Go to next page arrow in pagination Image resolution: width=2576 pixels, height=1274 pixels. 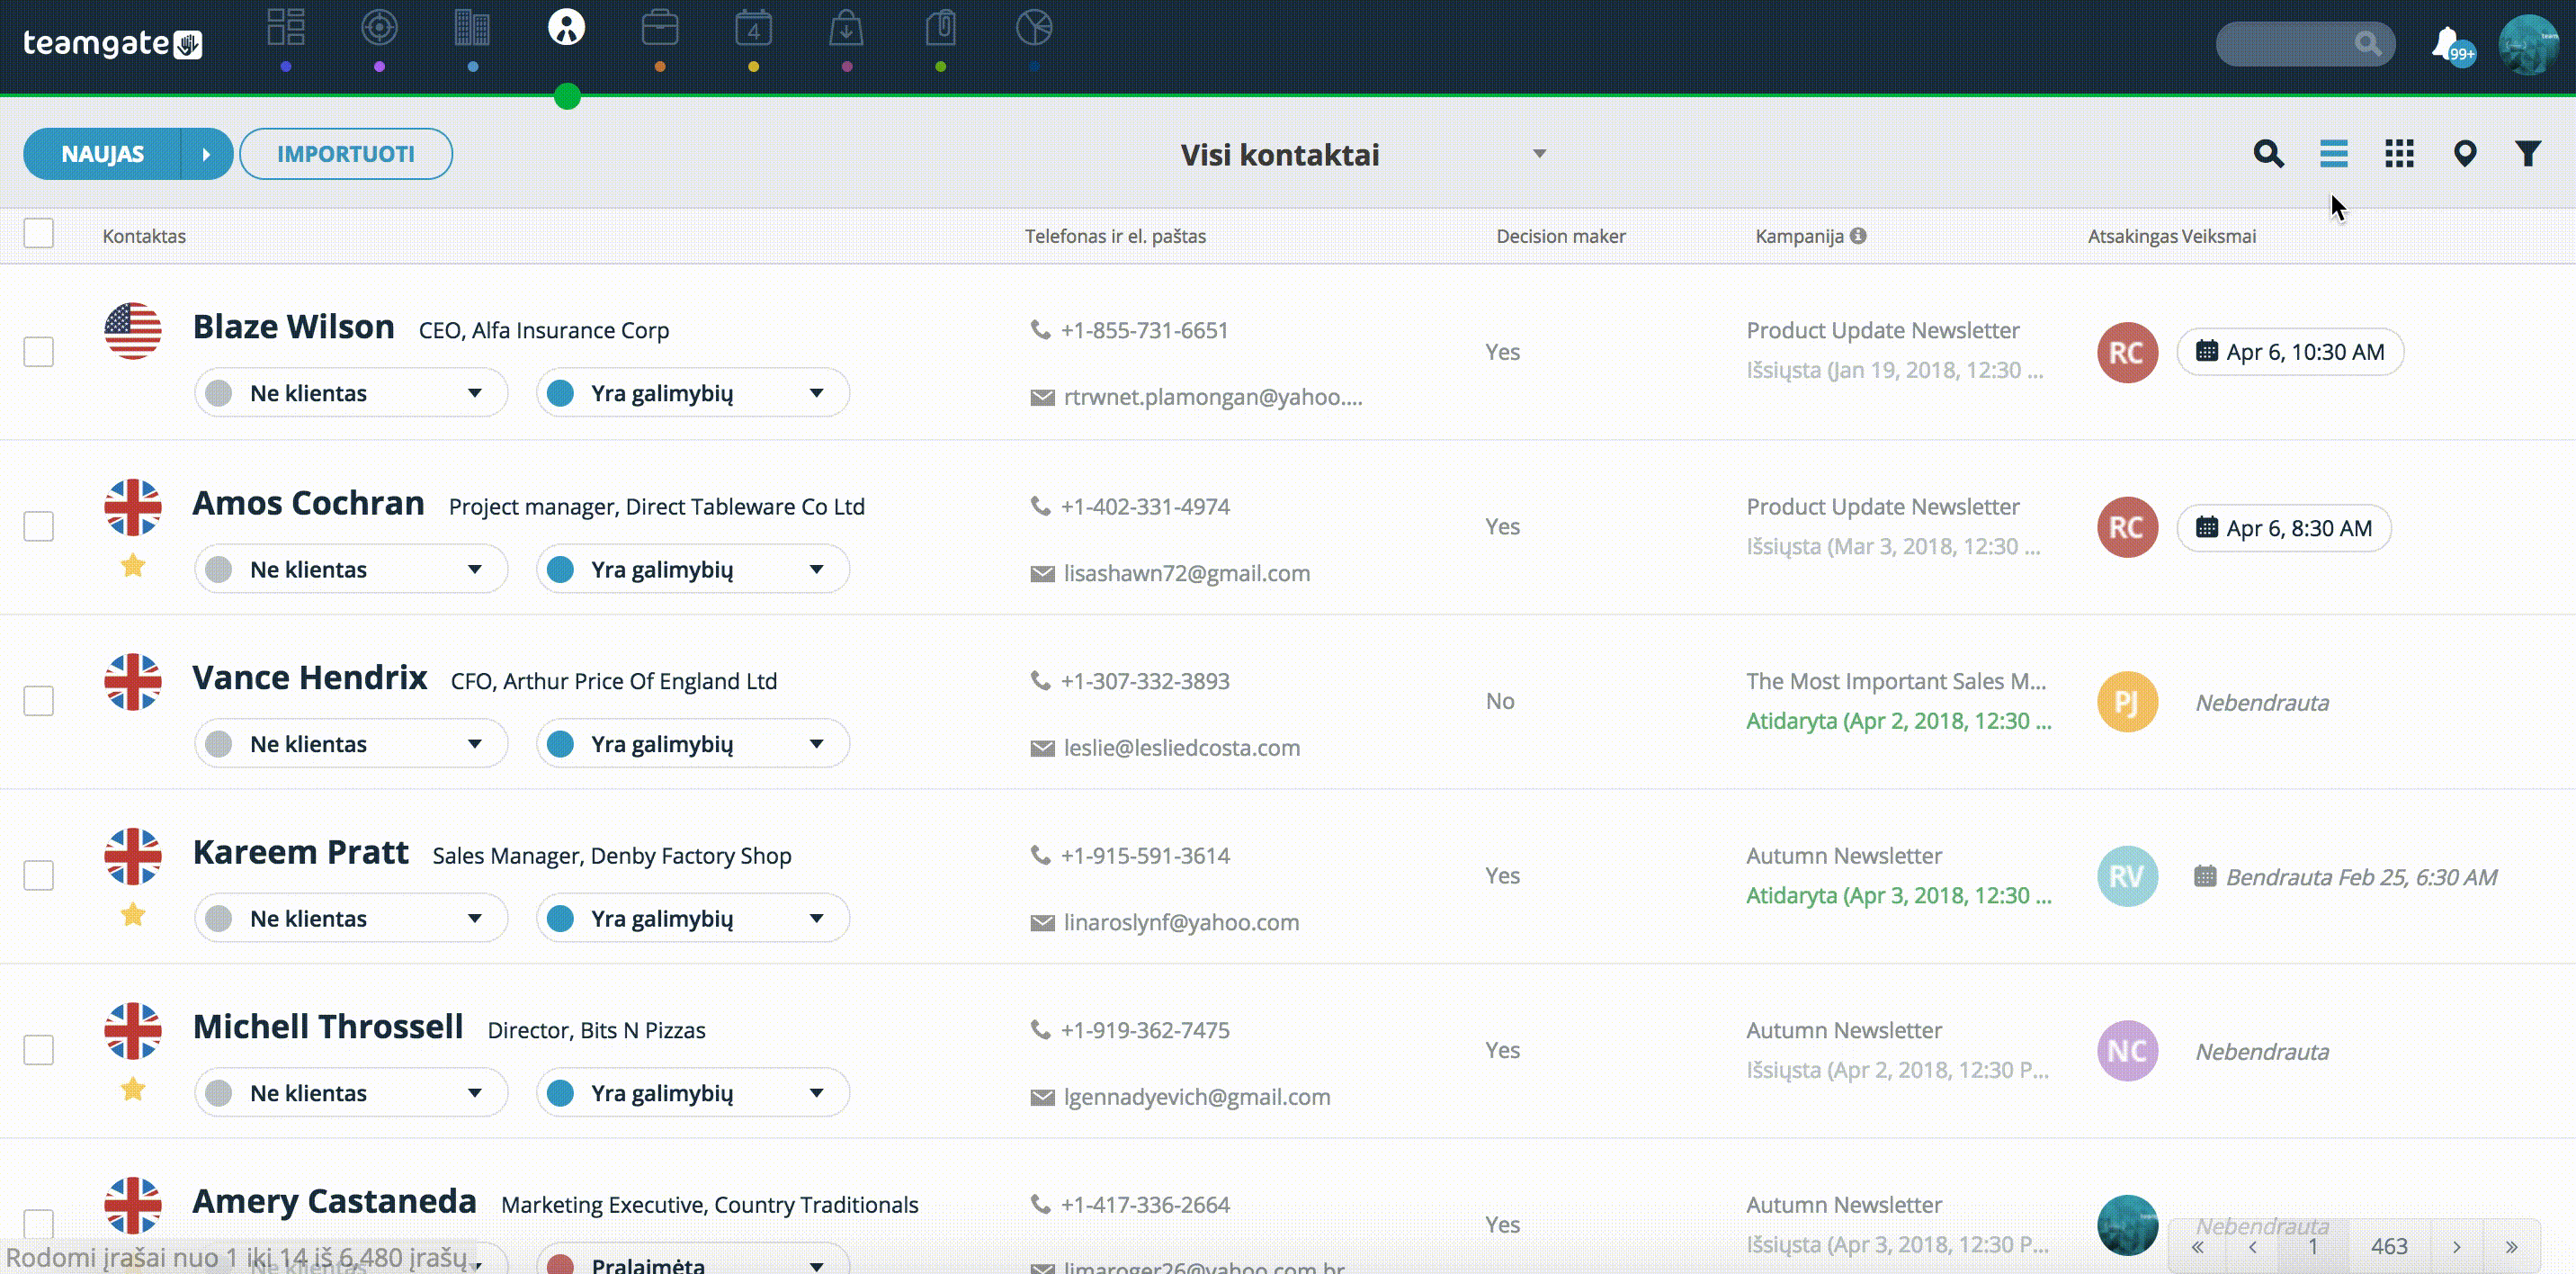tap(2456, 1247)
